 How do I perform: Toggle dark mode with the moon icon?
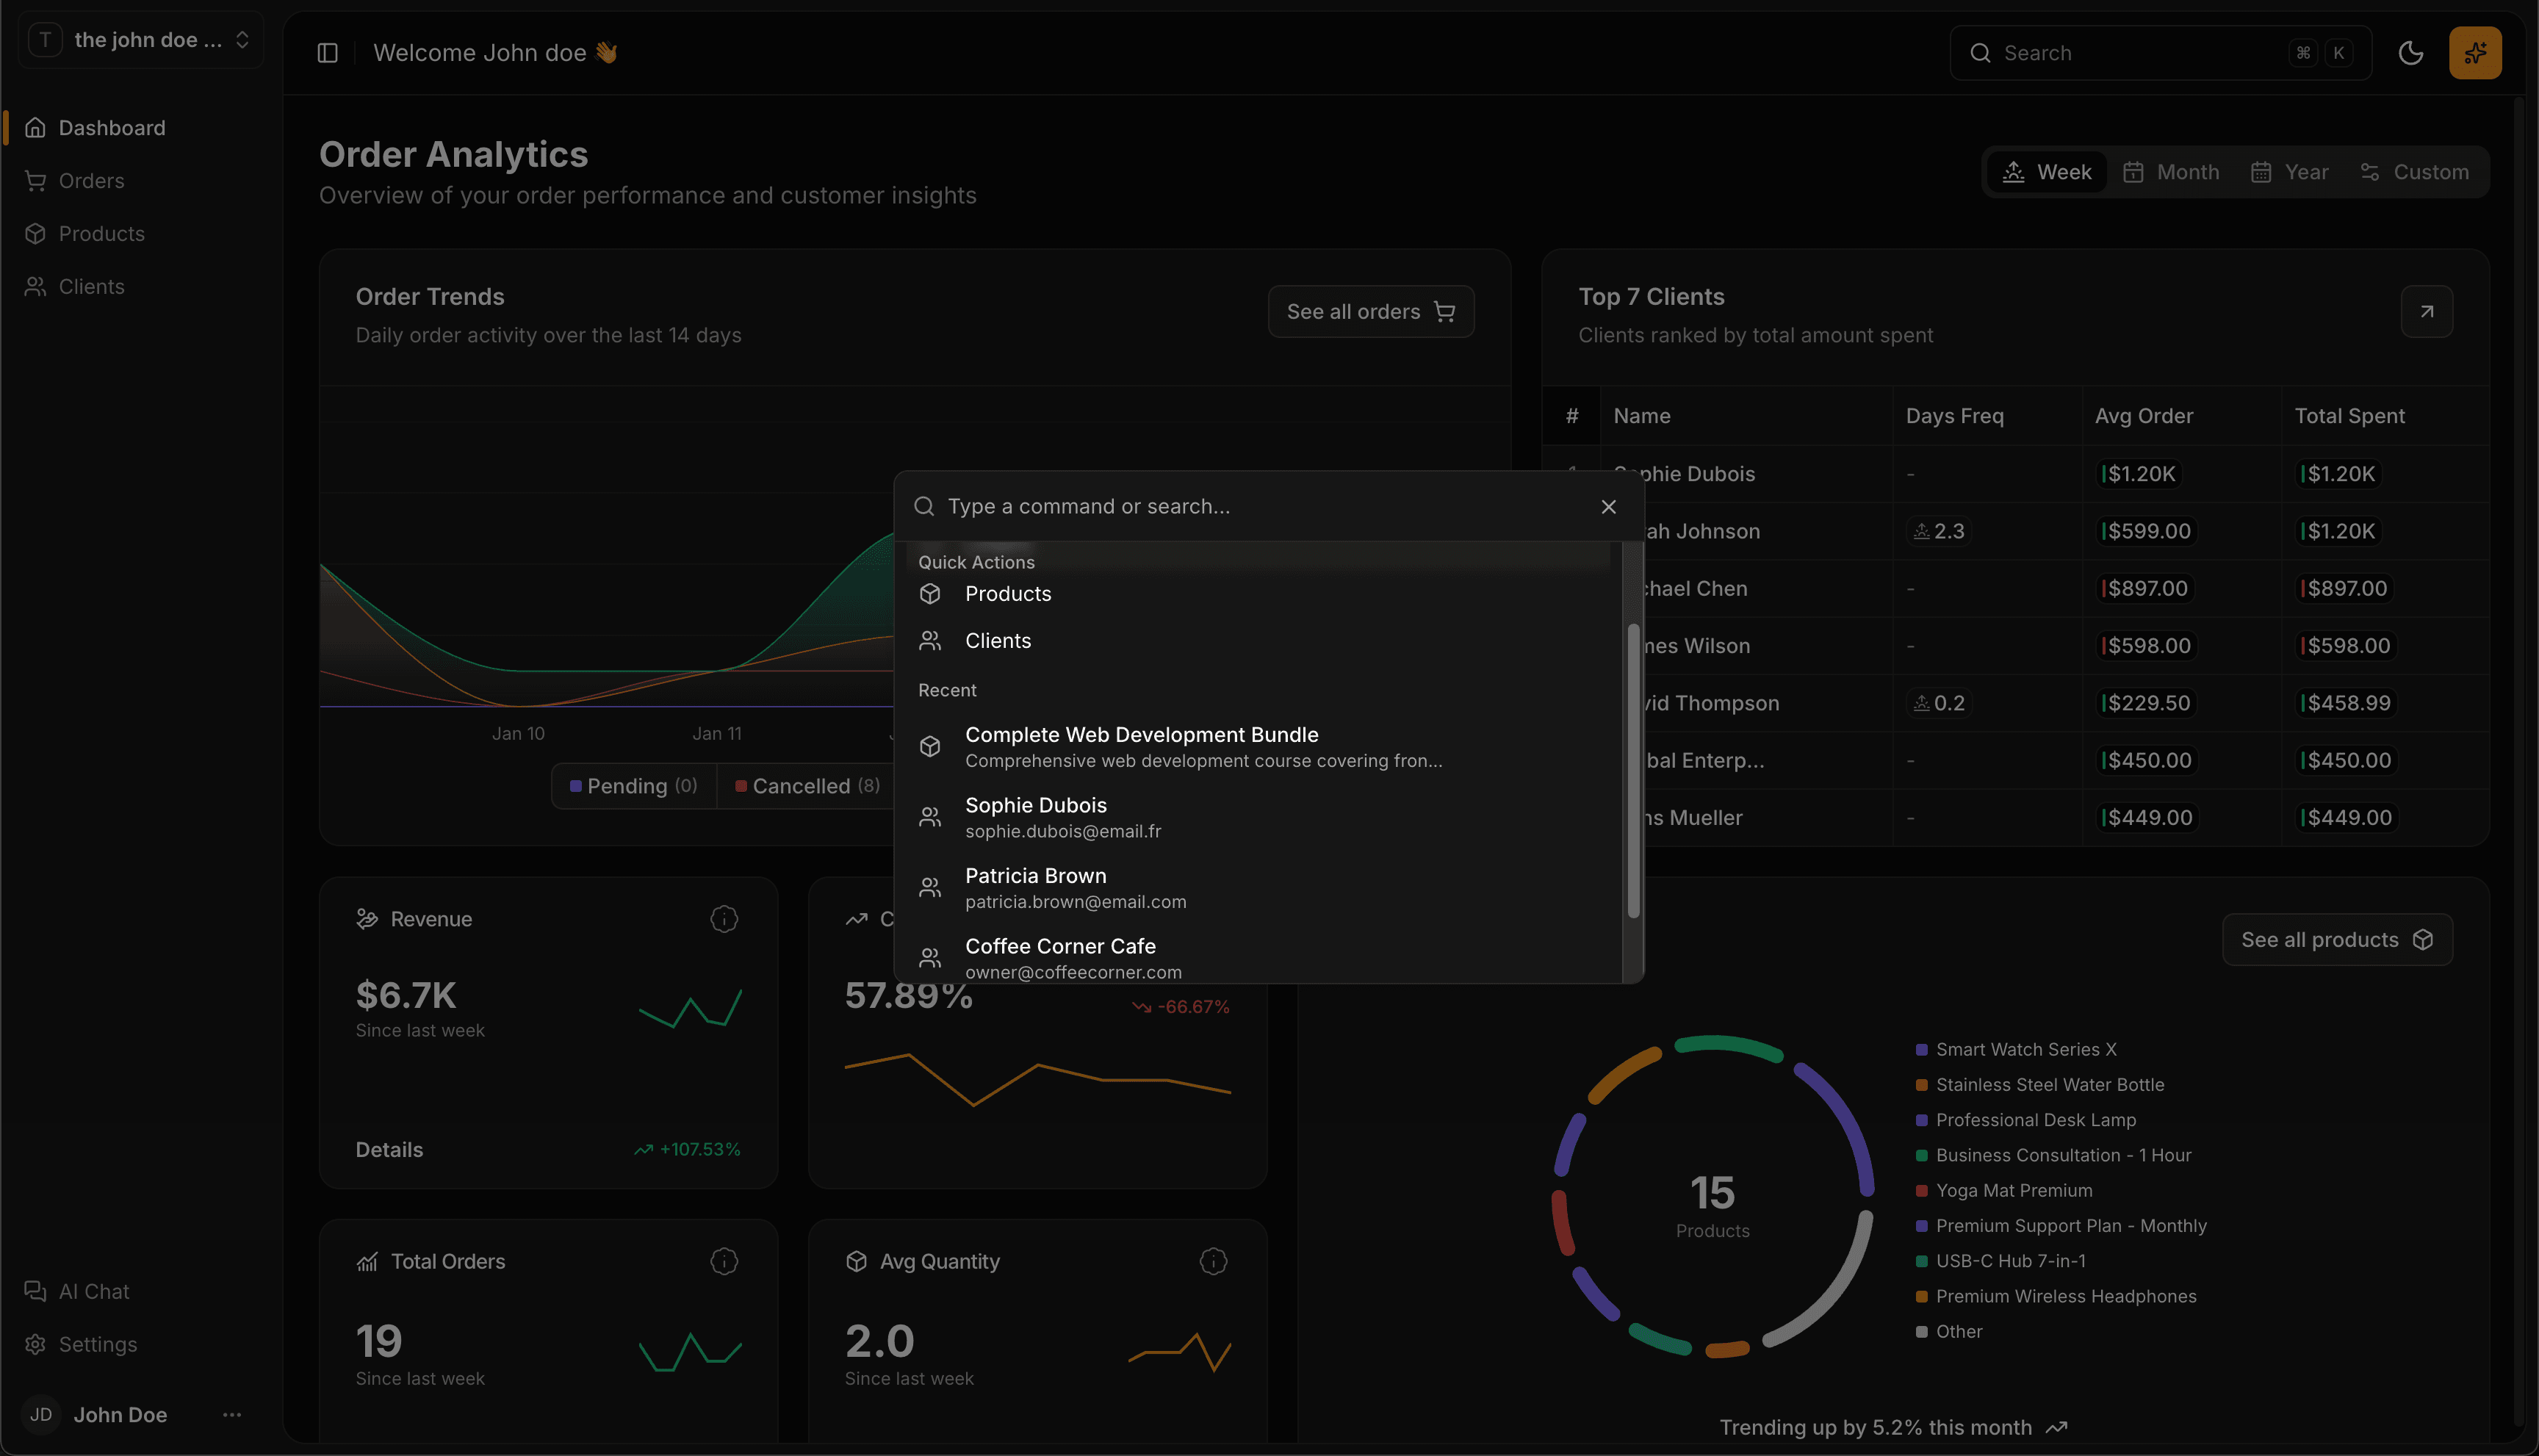click(x=2411, y=52)
